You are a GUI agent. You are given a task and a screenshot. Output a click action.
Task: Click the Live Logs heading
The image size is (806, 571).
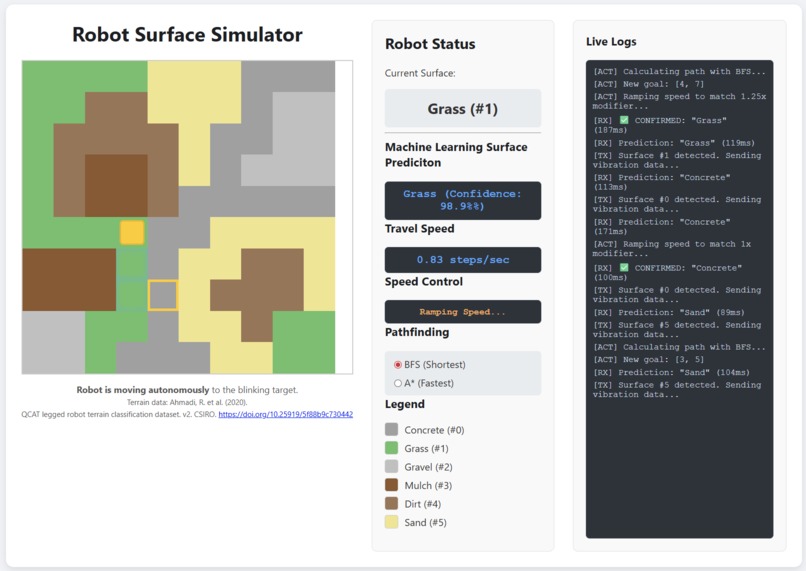[x=611, y=42]
